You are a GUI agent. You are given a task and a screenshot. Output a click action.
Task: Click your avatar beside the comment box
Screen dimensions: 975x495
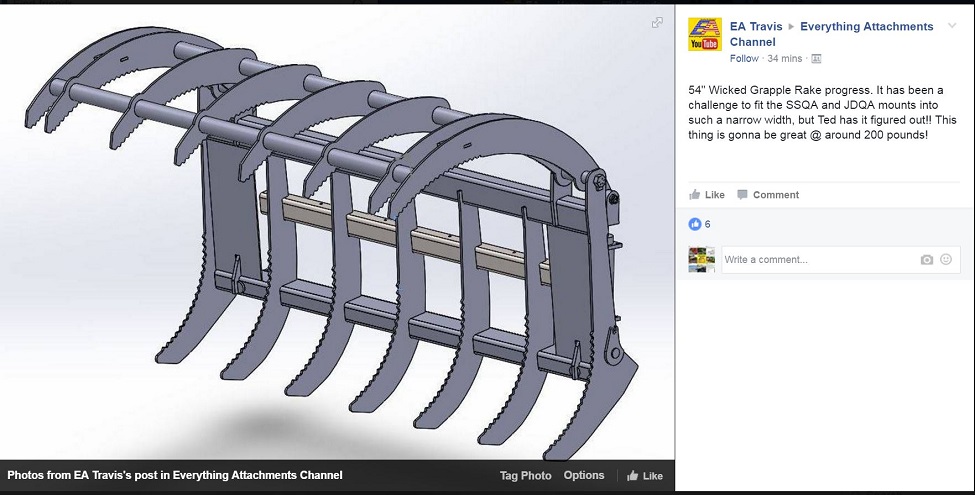702,260
